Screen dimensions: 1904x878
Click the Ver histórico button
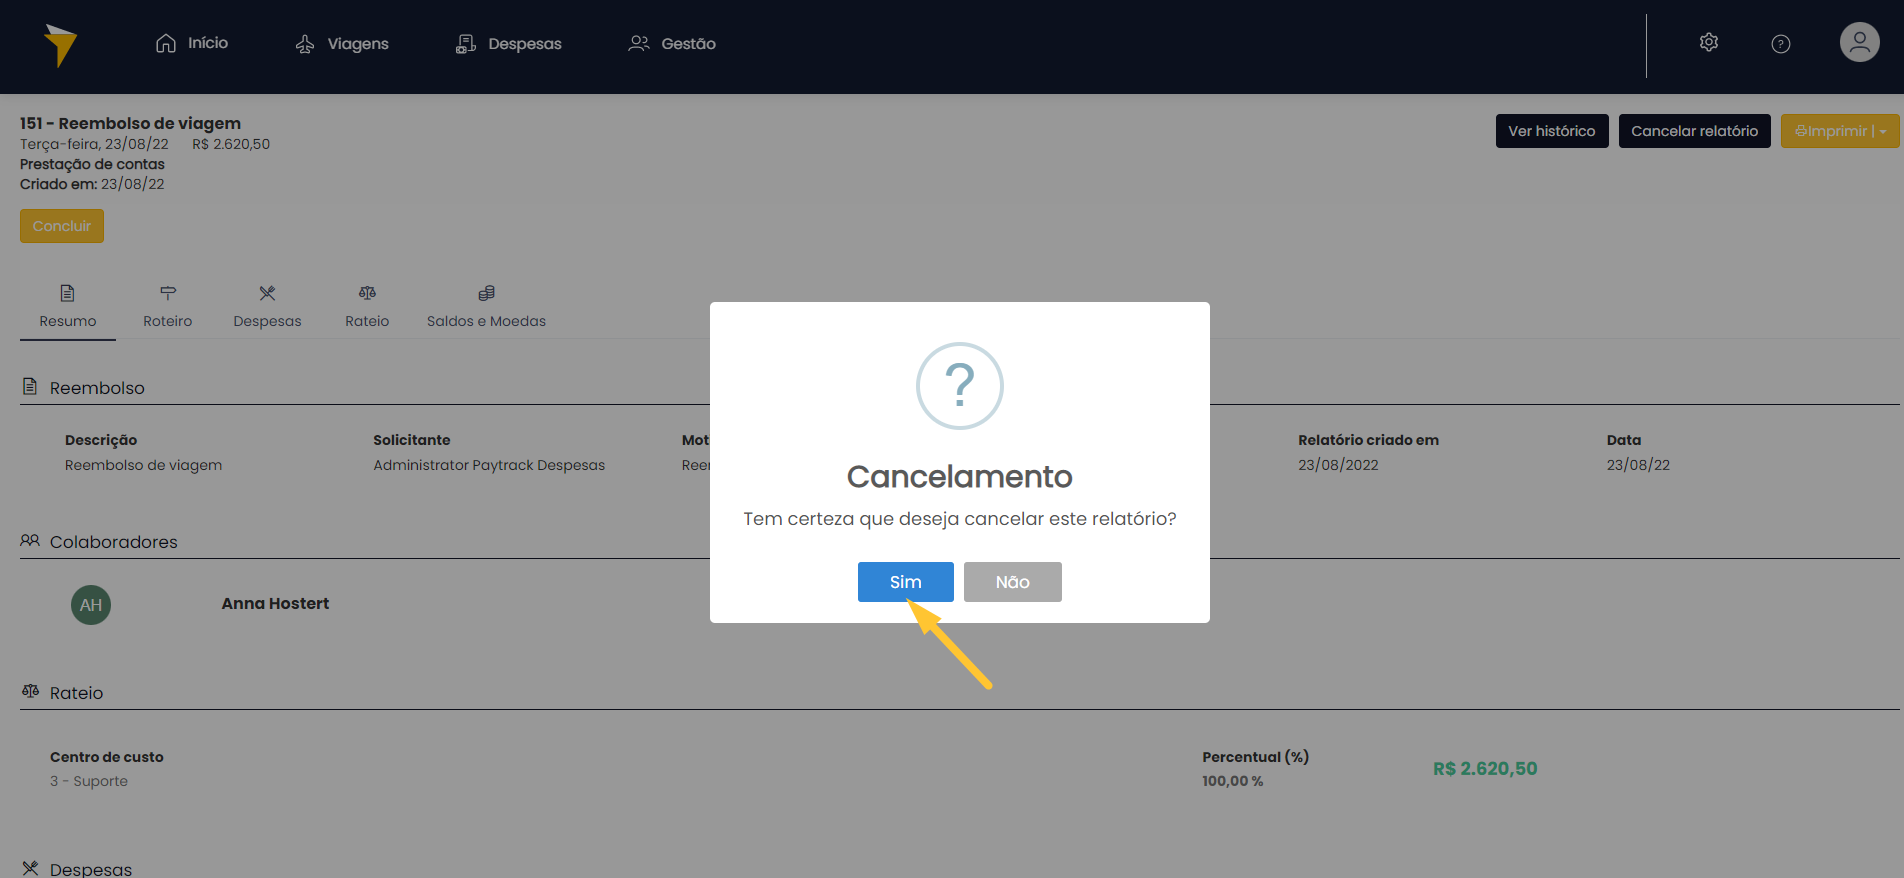1551,131
